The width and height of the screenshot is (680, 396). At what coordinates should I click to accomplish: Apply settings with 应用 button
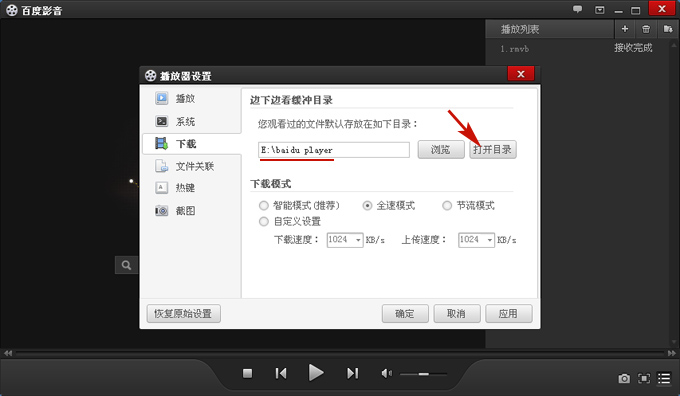pyautogui.click(x=509, y=314)
